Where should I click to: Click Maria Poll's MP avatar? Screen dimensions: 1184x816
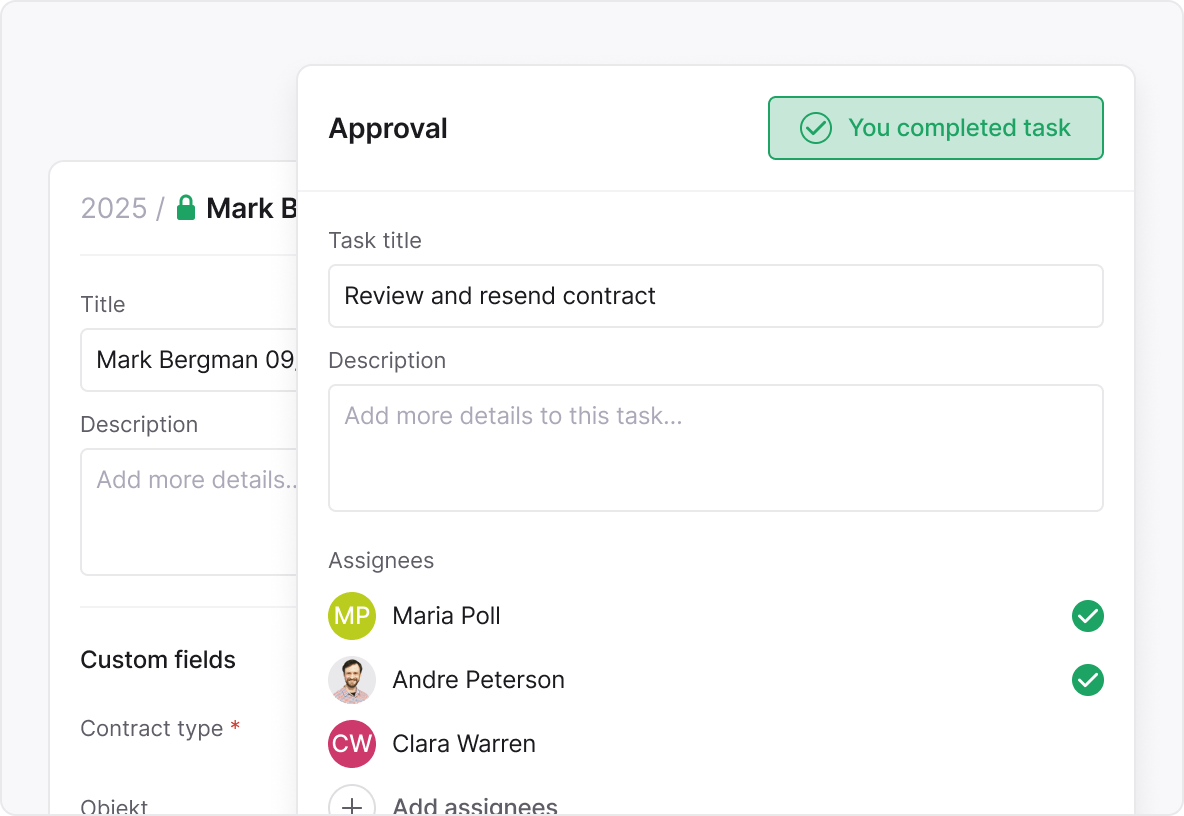point(352,616)
